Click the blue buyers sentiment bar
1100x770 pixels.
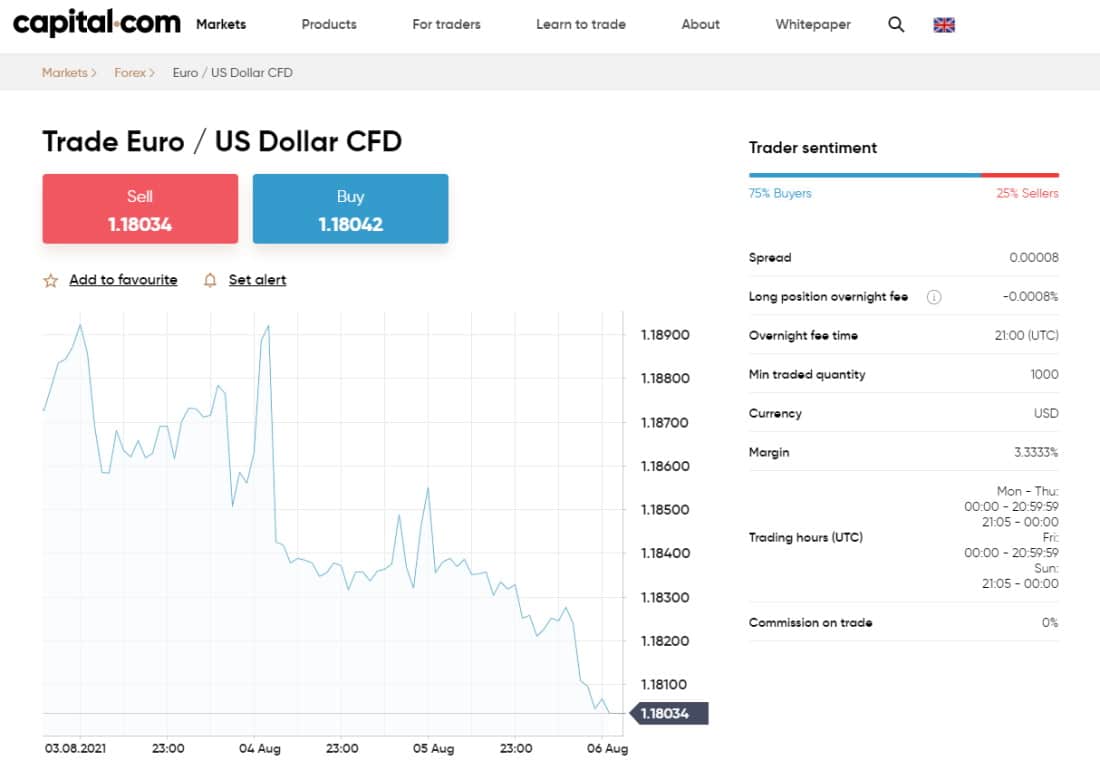tap(865, 175)
